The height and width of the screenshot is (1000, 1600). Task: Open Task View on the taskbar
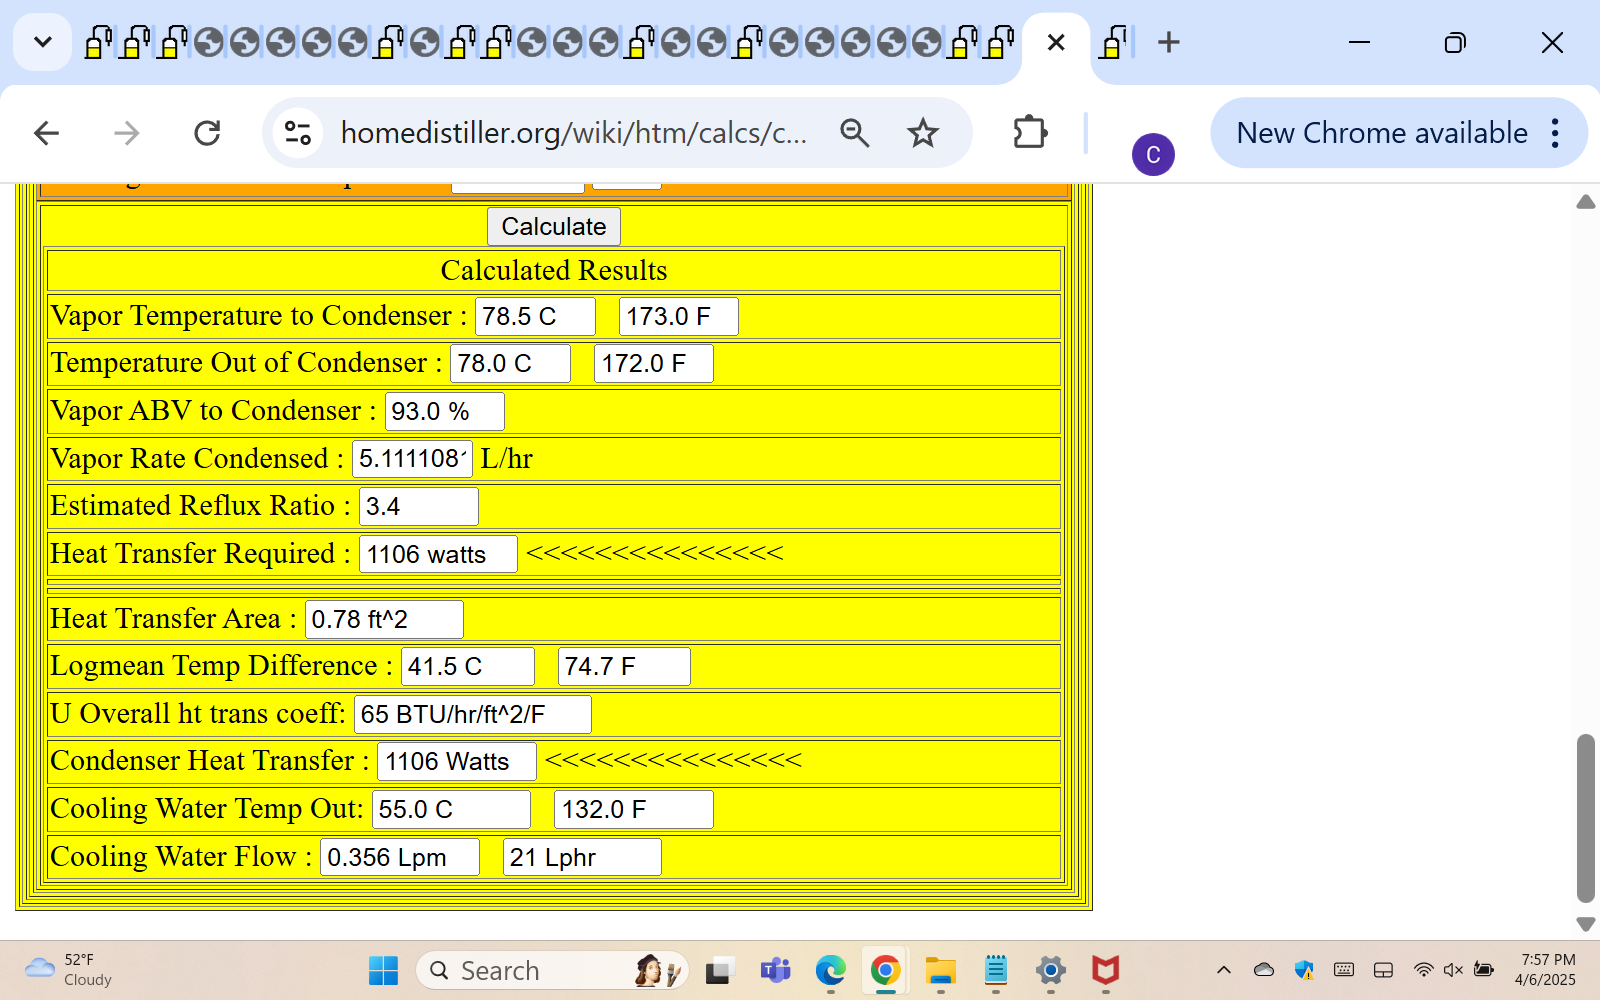[718, 970]
